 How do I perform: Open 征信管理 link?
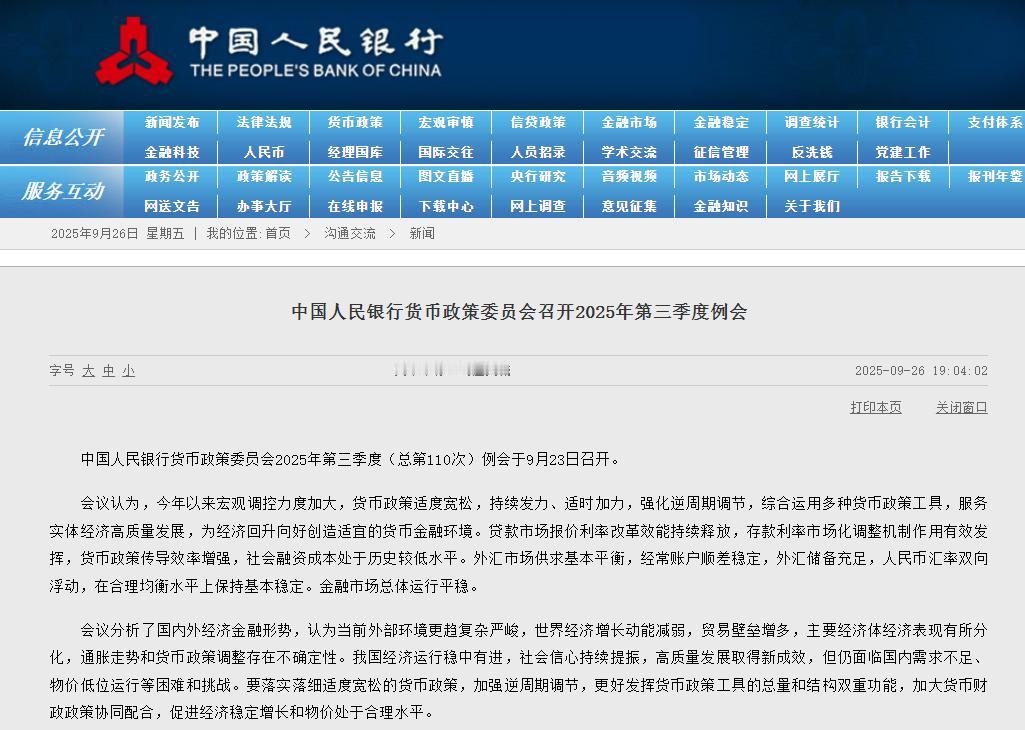pyautogui.click(x=721, y=152)
